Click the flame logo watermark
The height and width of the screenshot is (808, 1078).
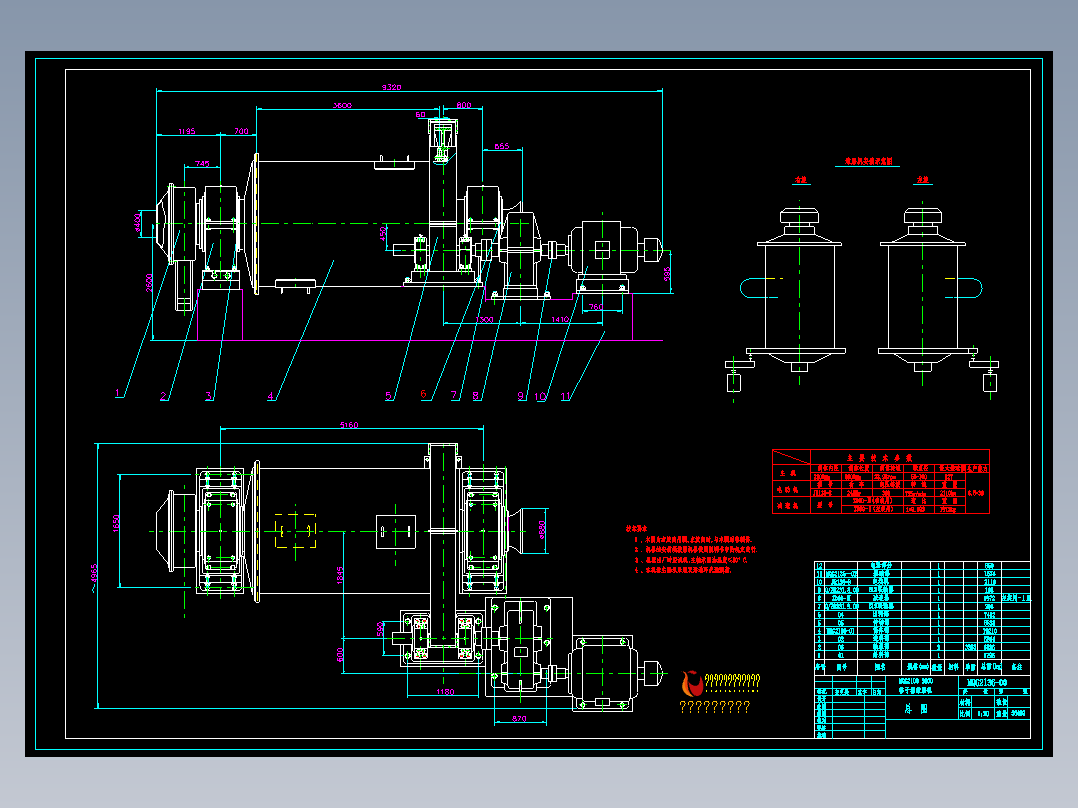pyautogui.click(x=692, y=684)
